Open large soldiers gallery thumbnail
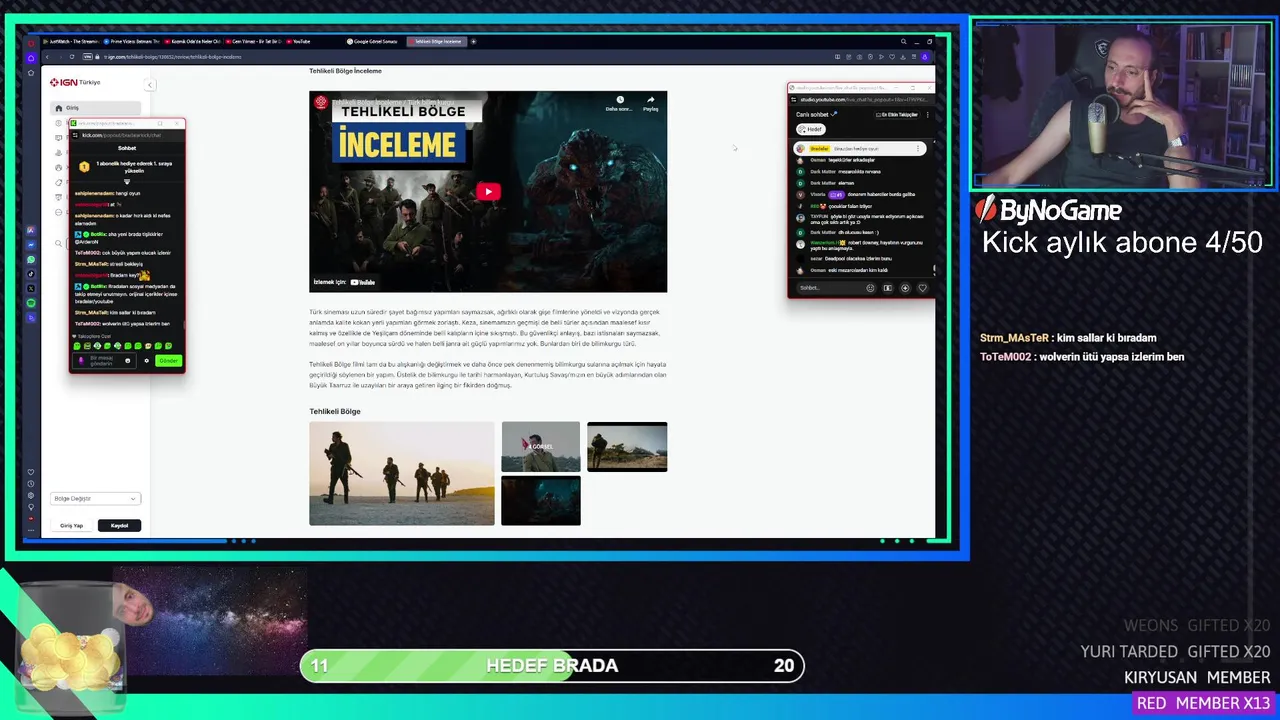The image size is (1280, 720). tap(402, 473)
